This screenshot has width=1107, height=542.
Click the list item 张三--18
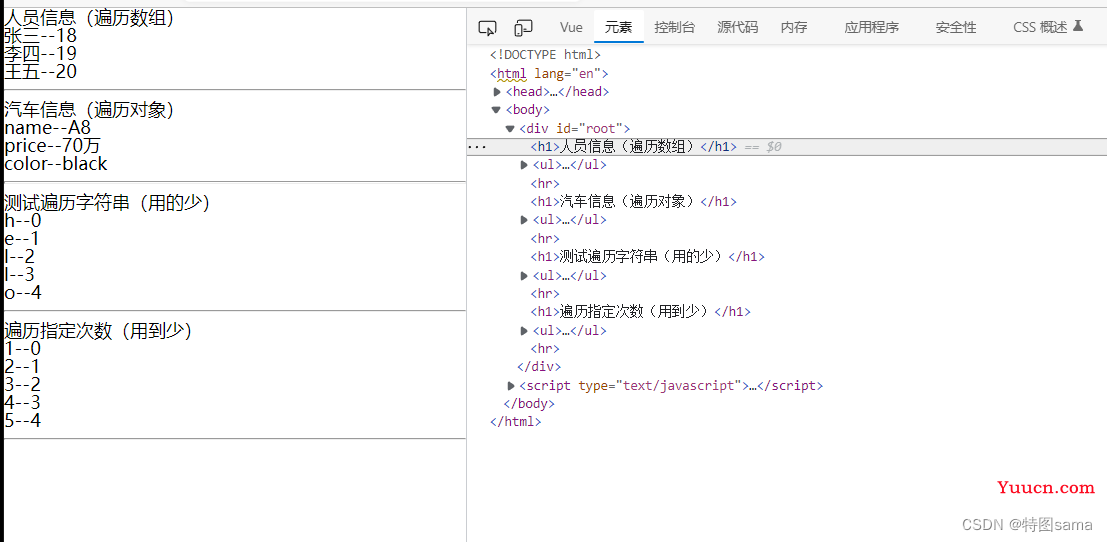coord(40,36)
